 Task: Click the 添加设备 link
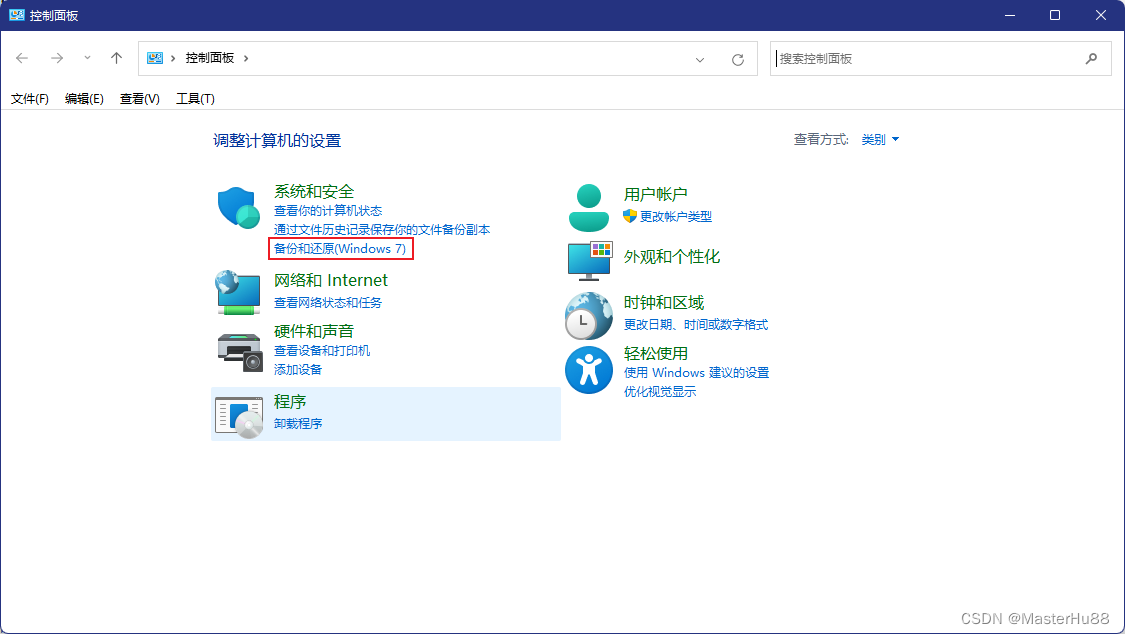298,369
